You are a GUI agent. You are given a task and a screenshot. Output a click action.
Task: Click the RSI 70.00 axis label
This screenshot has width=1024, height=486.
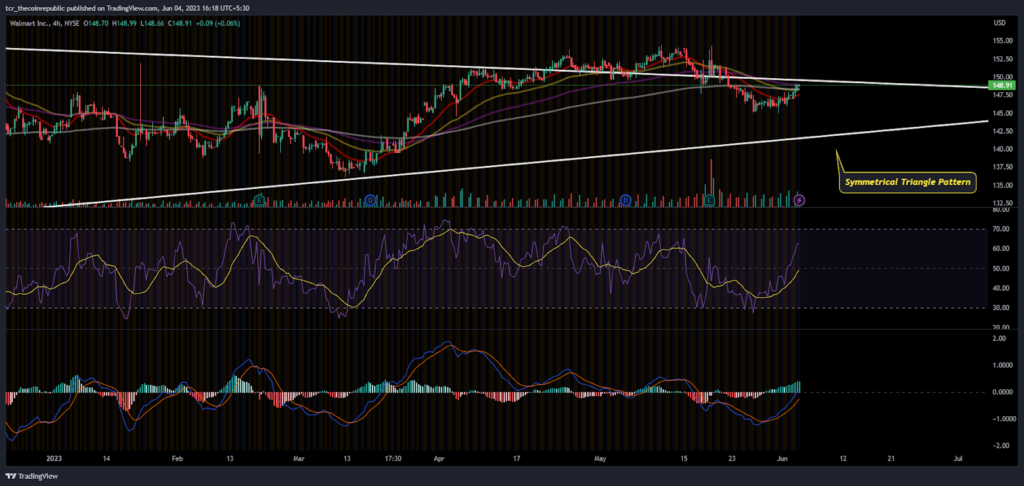pyautogui.click(x=1001, y=229)
